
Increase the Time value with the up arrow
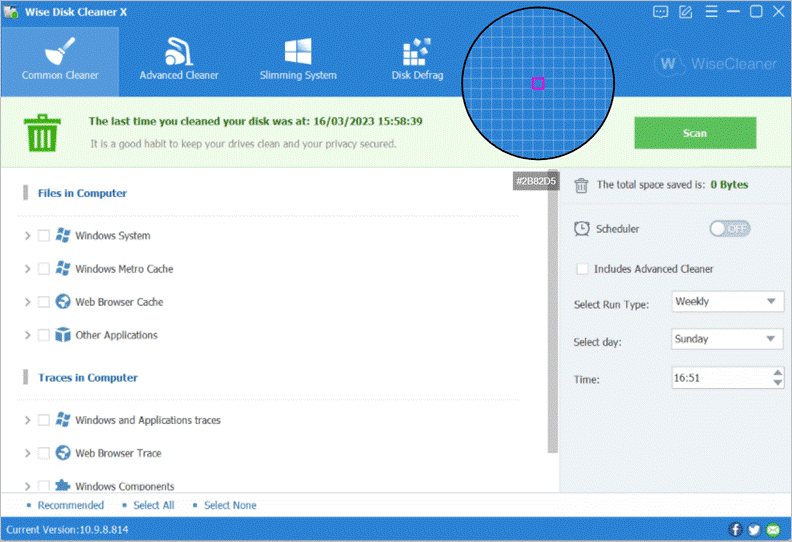click(777, 373)
